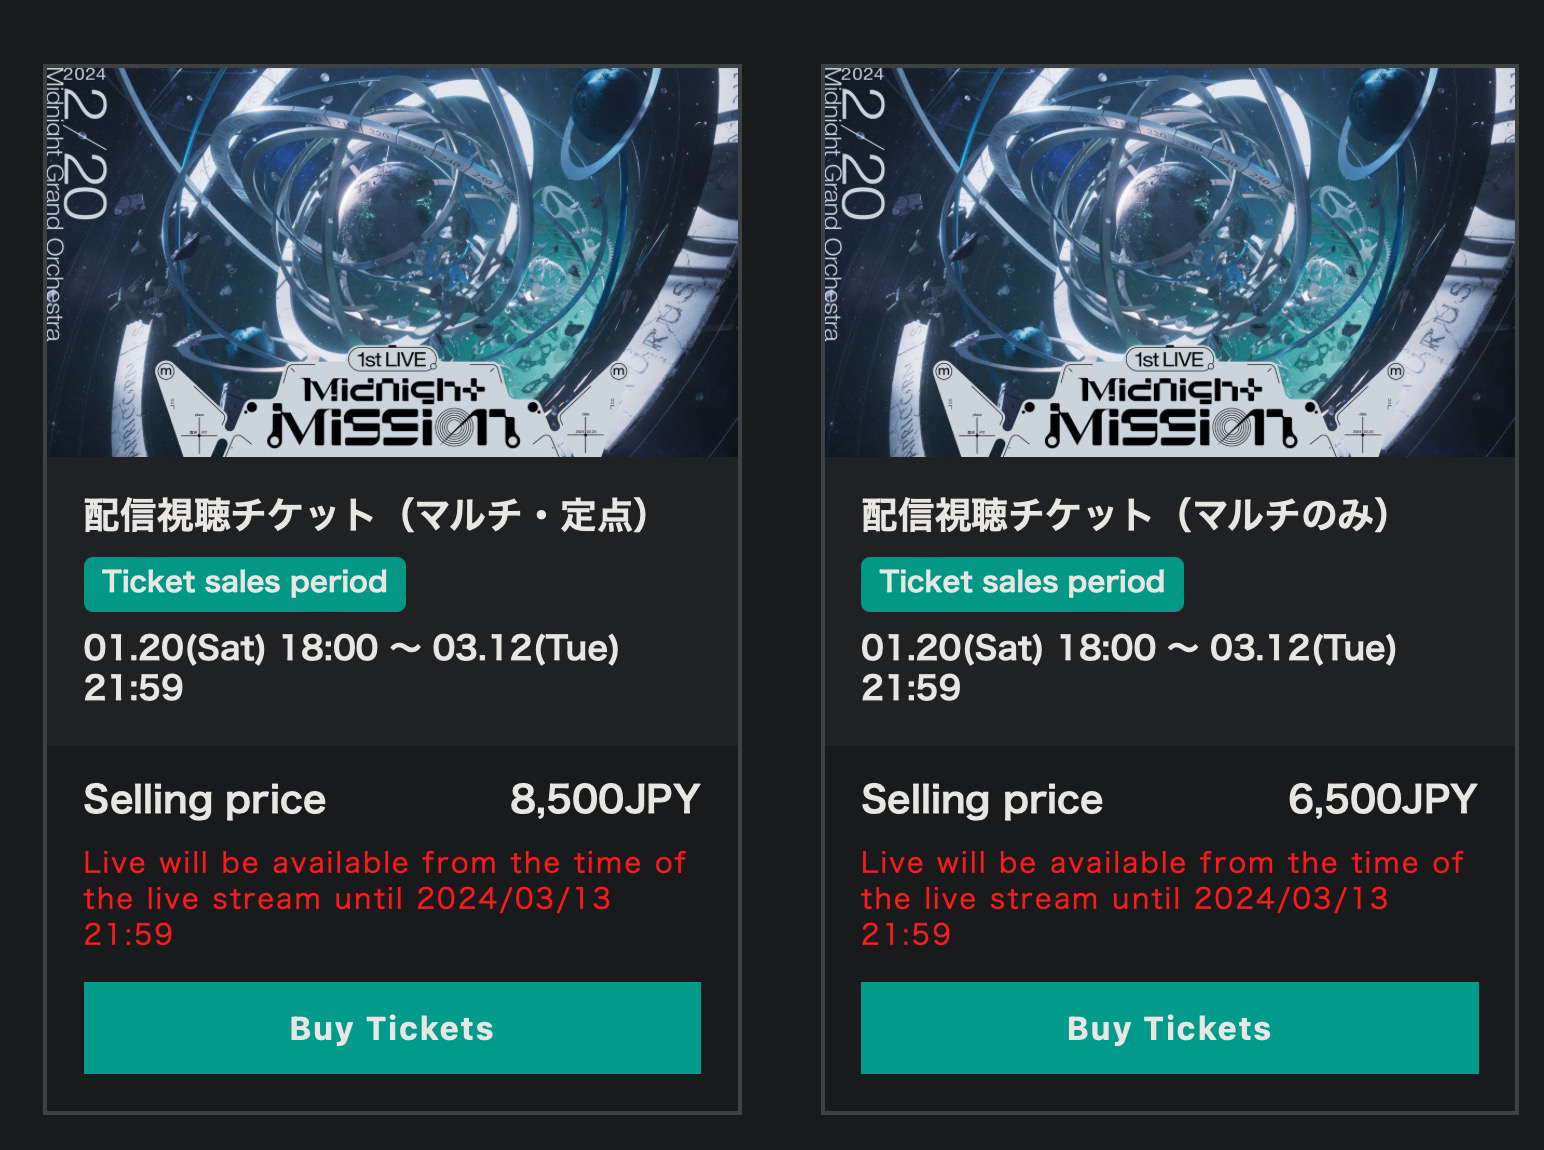The height and width of the screenshot is (1150, 1544).
Task: Click the Selling price label on left card
Action: 205,800
